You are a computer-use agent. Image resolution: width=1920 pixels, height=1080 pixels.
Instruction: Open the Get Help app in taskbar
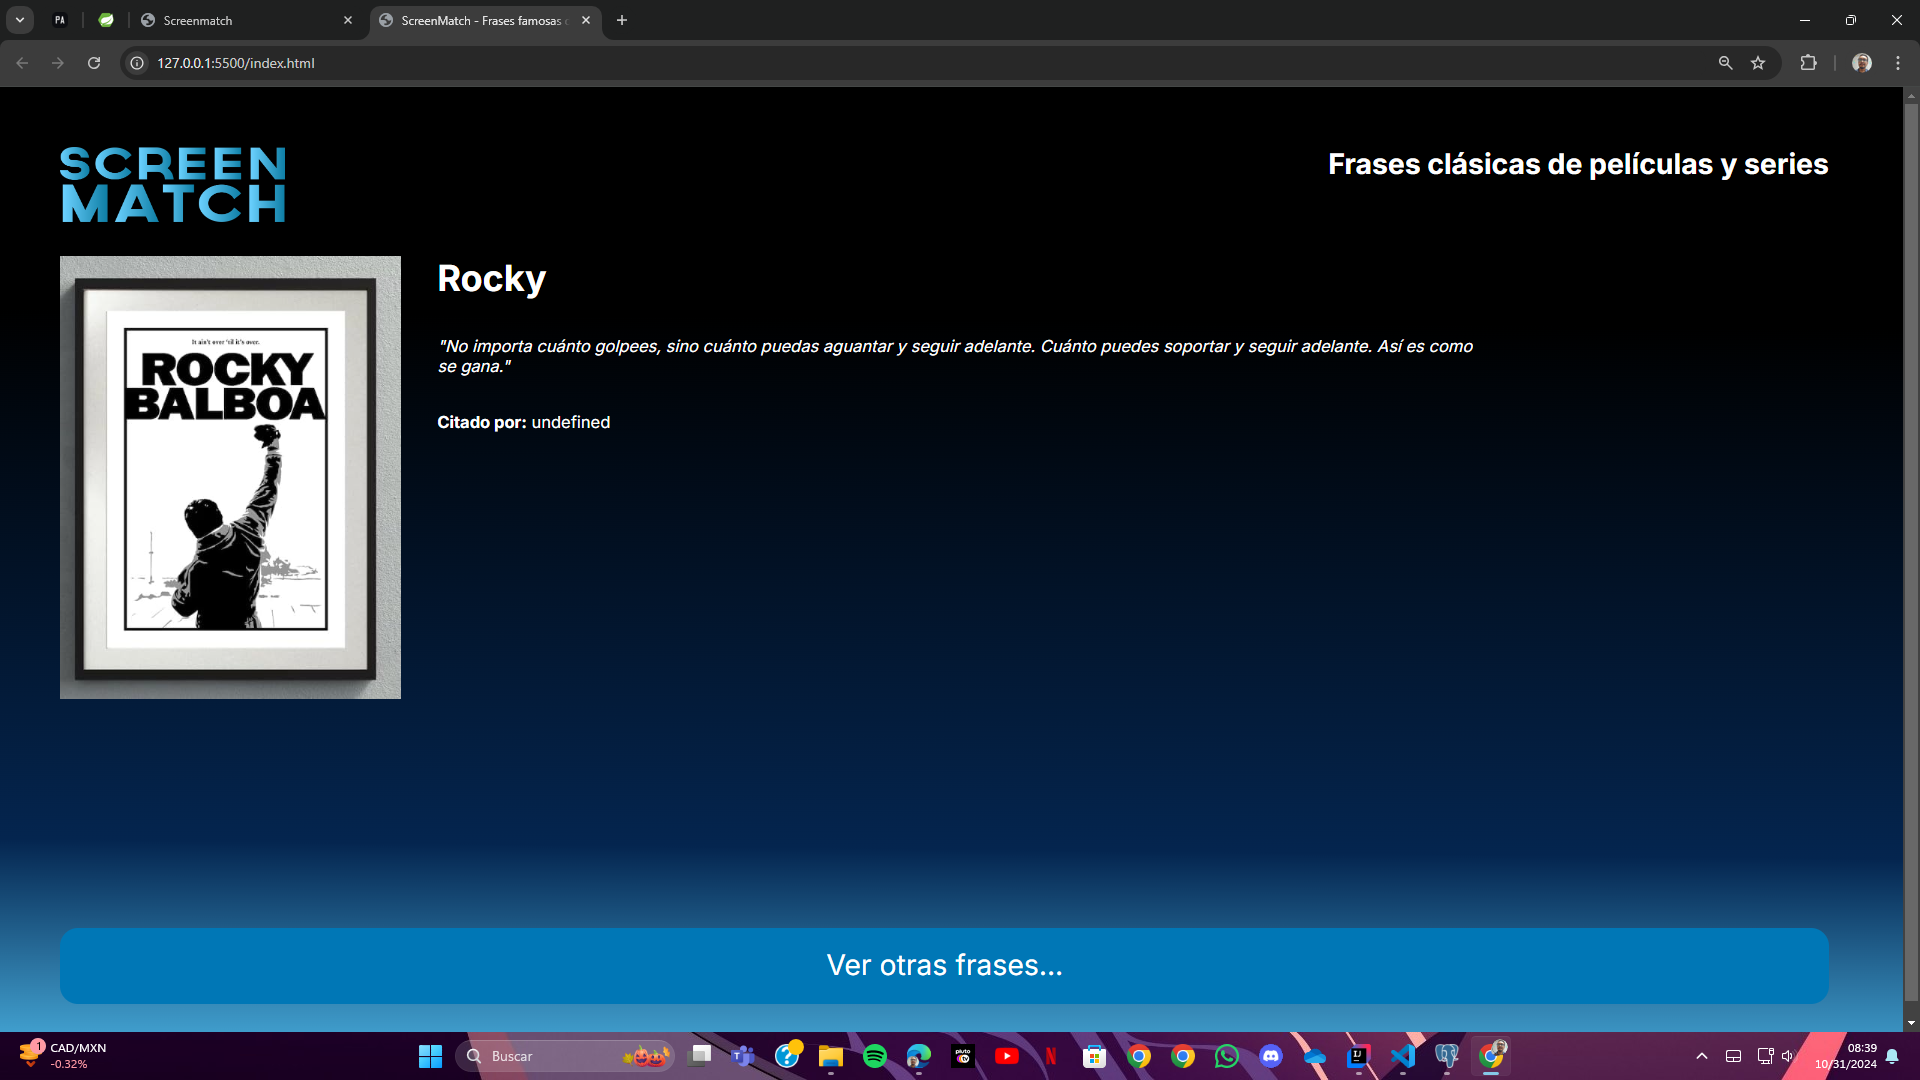pyautogui.click(x=788, y=1055)
